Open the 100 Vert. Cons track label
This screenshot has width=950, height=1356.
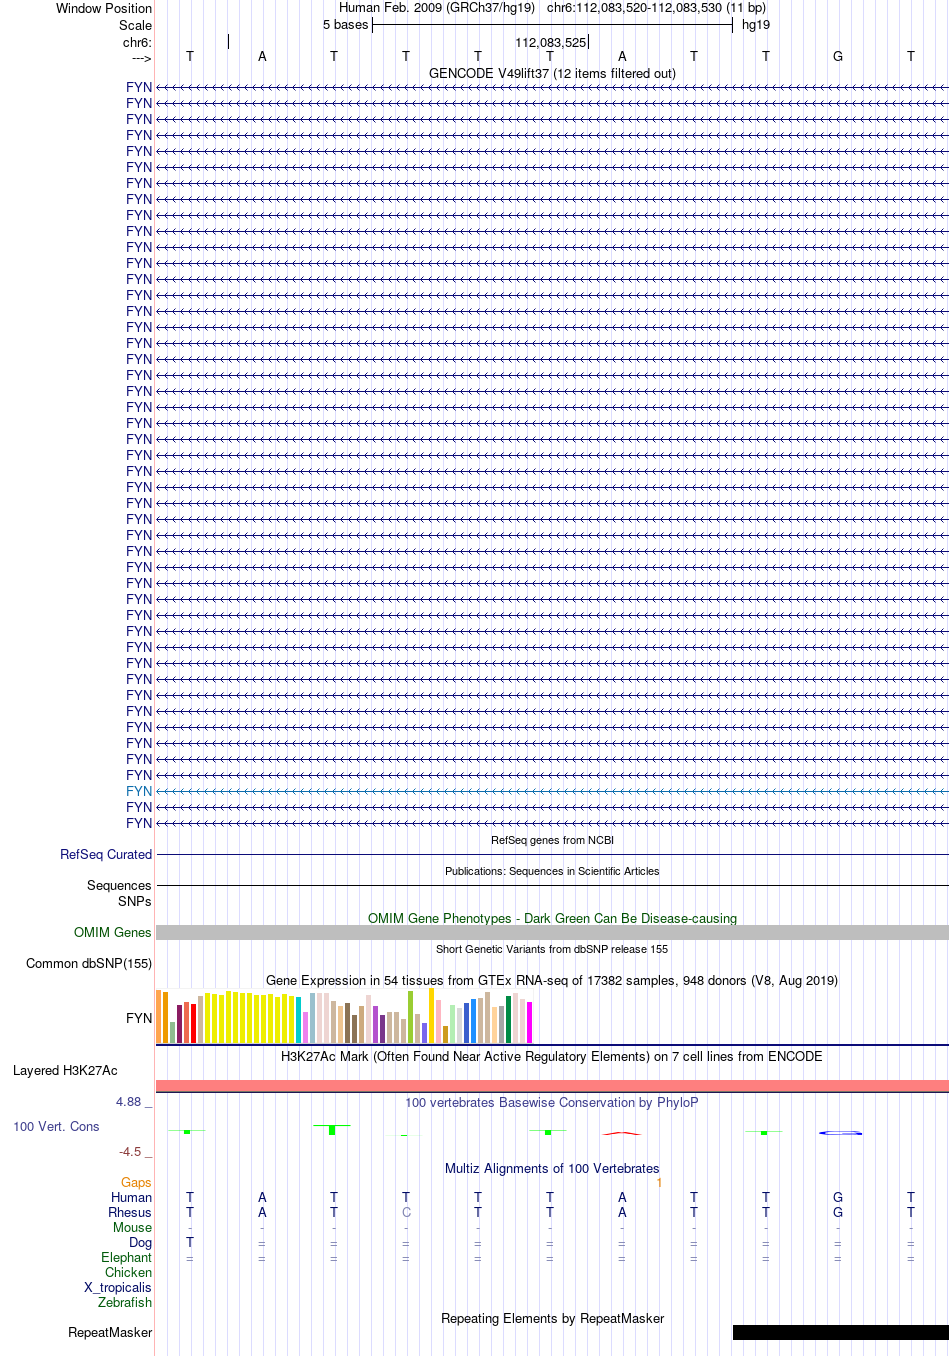(56, 1126)
